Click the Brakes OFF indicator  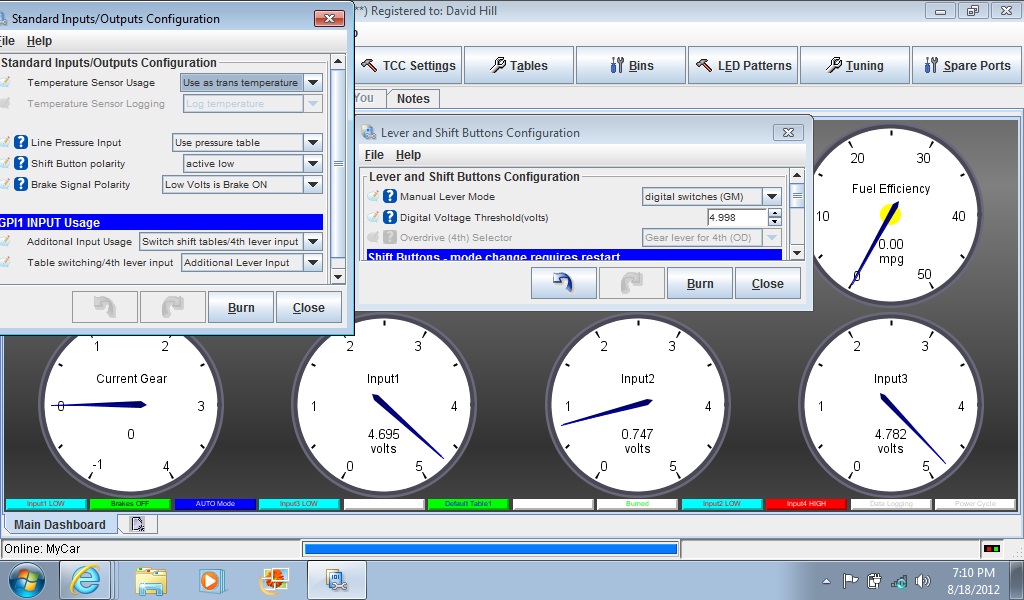[x=130, y=503]
